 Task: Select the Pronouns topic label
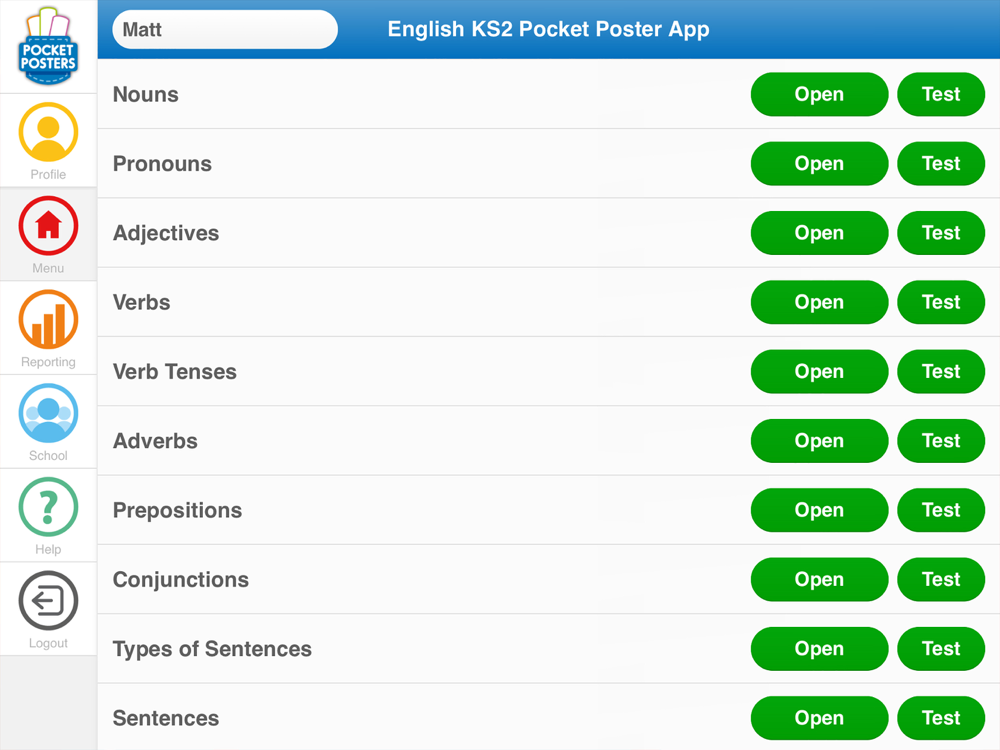162,164
